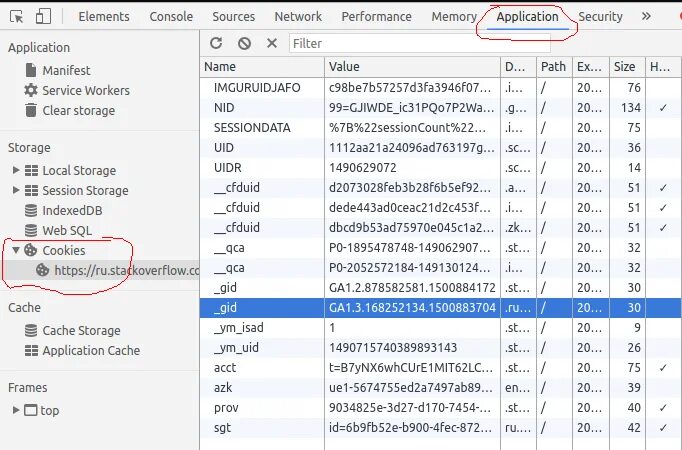This screenshot has height=450, width=682.
Task: Collapse the Cookies tree arrow
Action: [x=16, y=250]
